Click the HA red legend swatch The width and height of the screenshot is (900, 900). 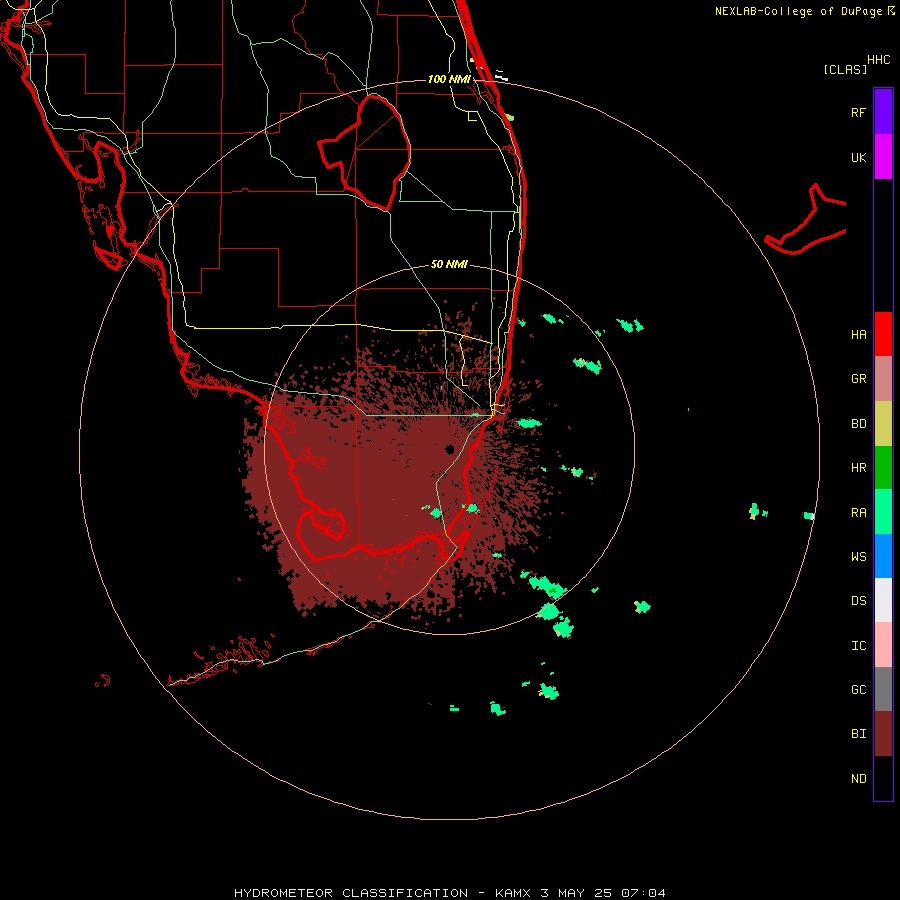883,334
